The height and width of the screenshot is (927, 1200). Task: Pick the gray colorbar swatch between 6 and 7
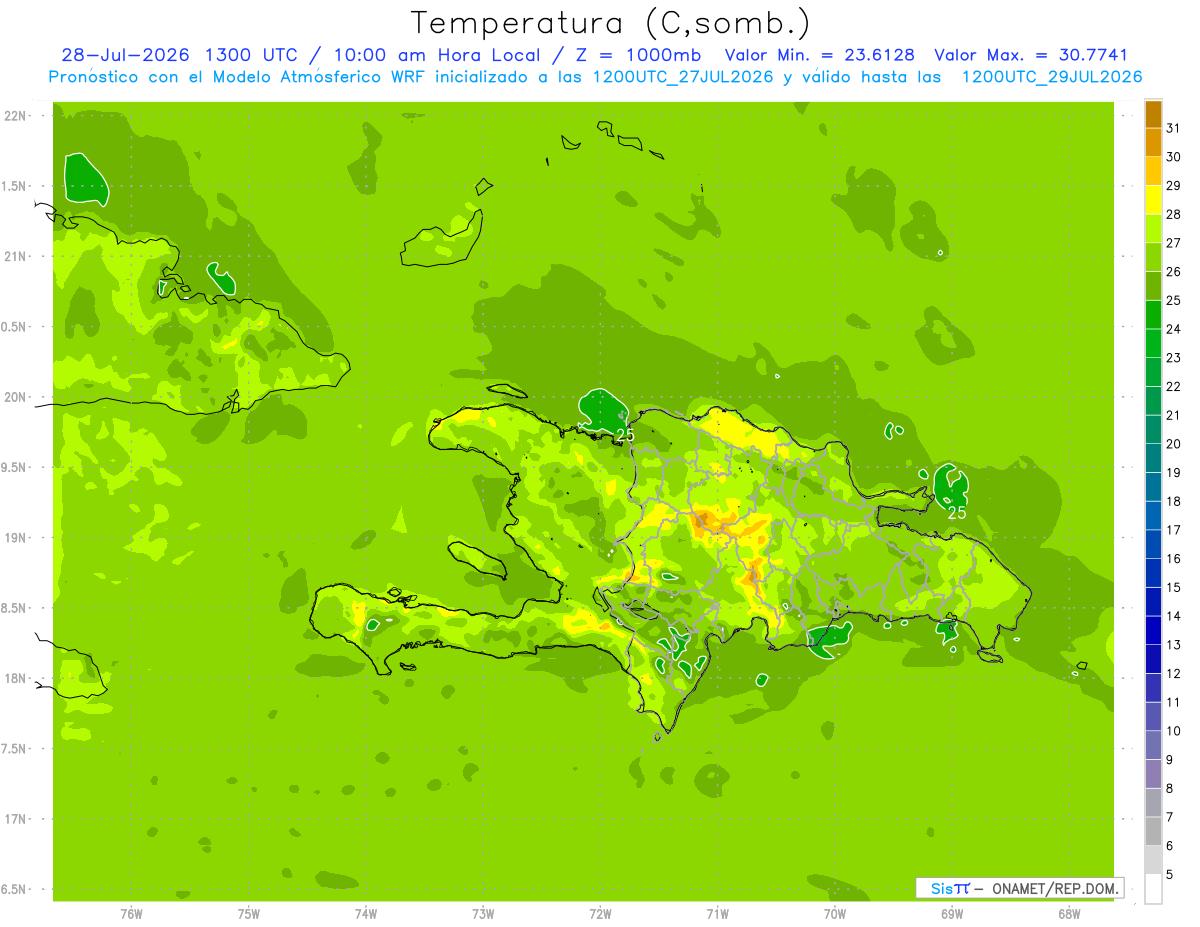pos(1153,831)
